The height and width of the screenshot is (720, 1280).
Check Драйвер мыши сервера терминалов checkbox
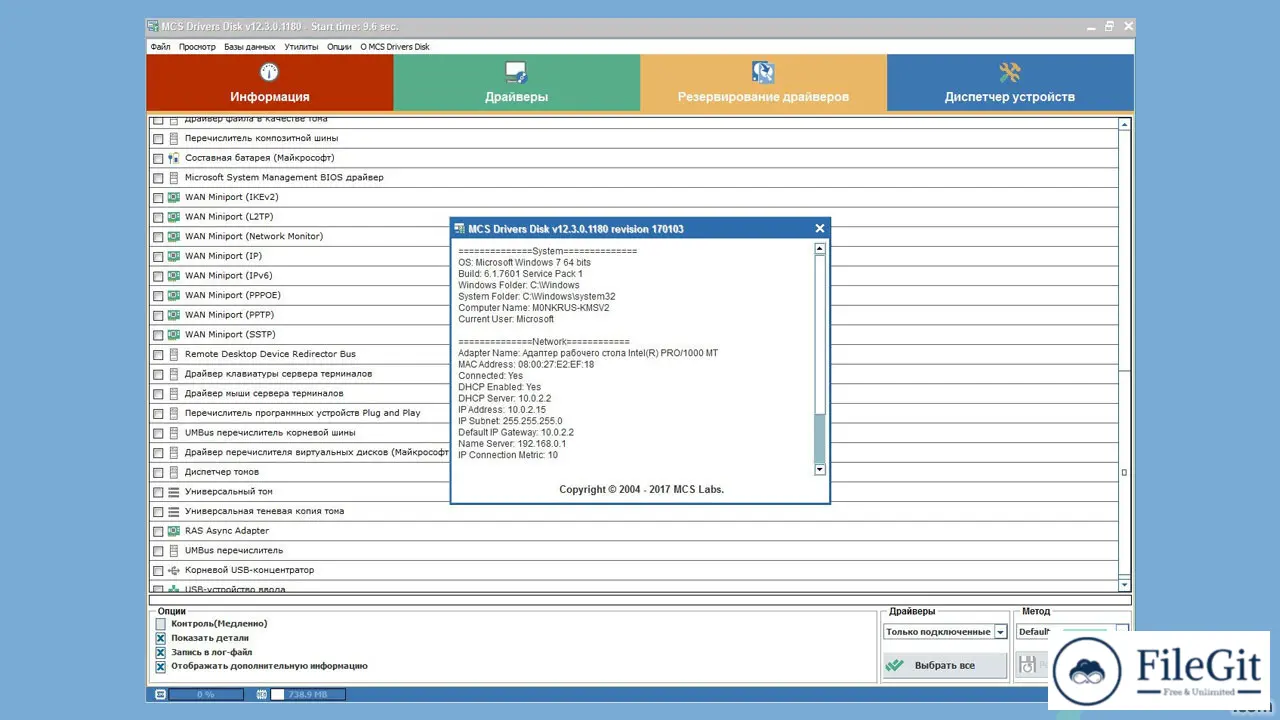(x=158, y=394)
